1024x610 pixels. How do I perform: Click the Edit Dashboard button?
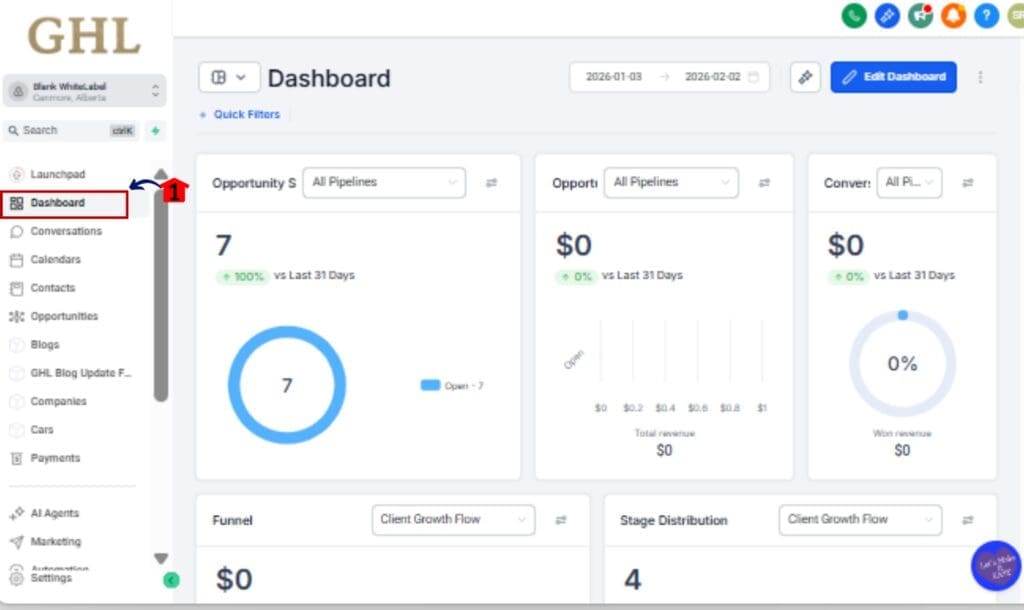tap(893, 77)
